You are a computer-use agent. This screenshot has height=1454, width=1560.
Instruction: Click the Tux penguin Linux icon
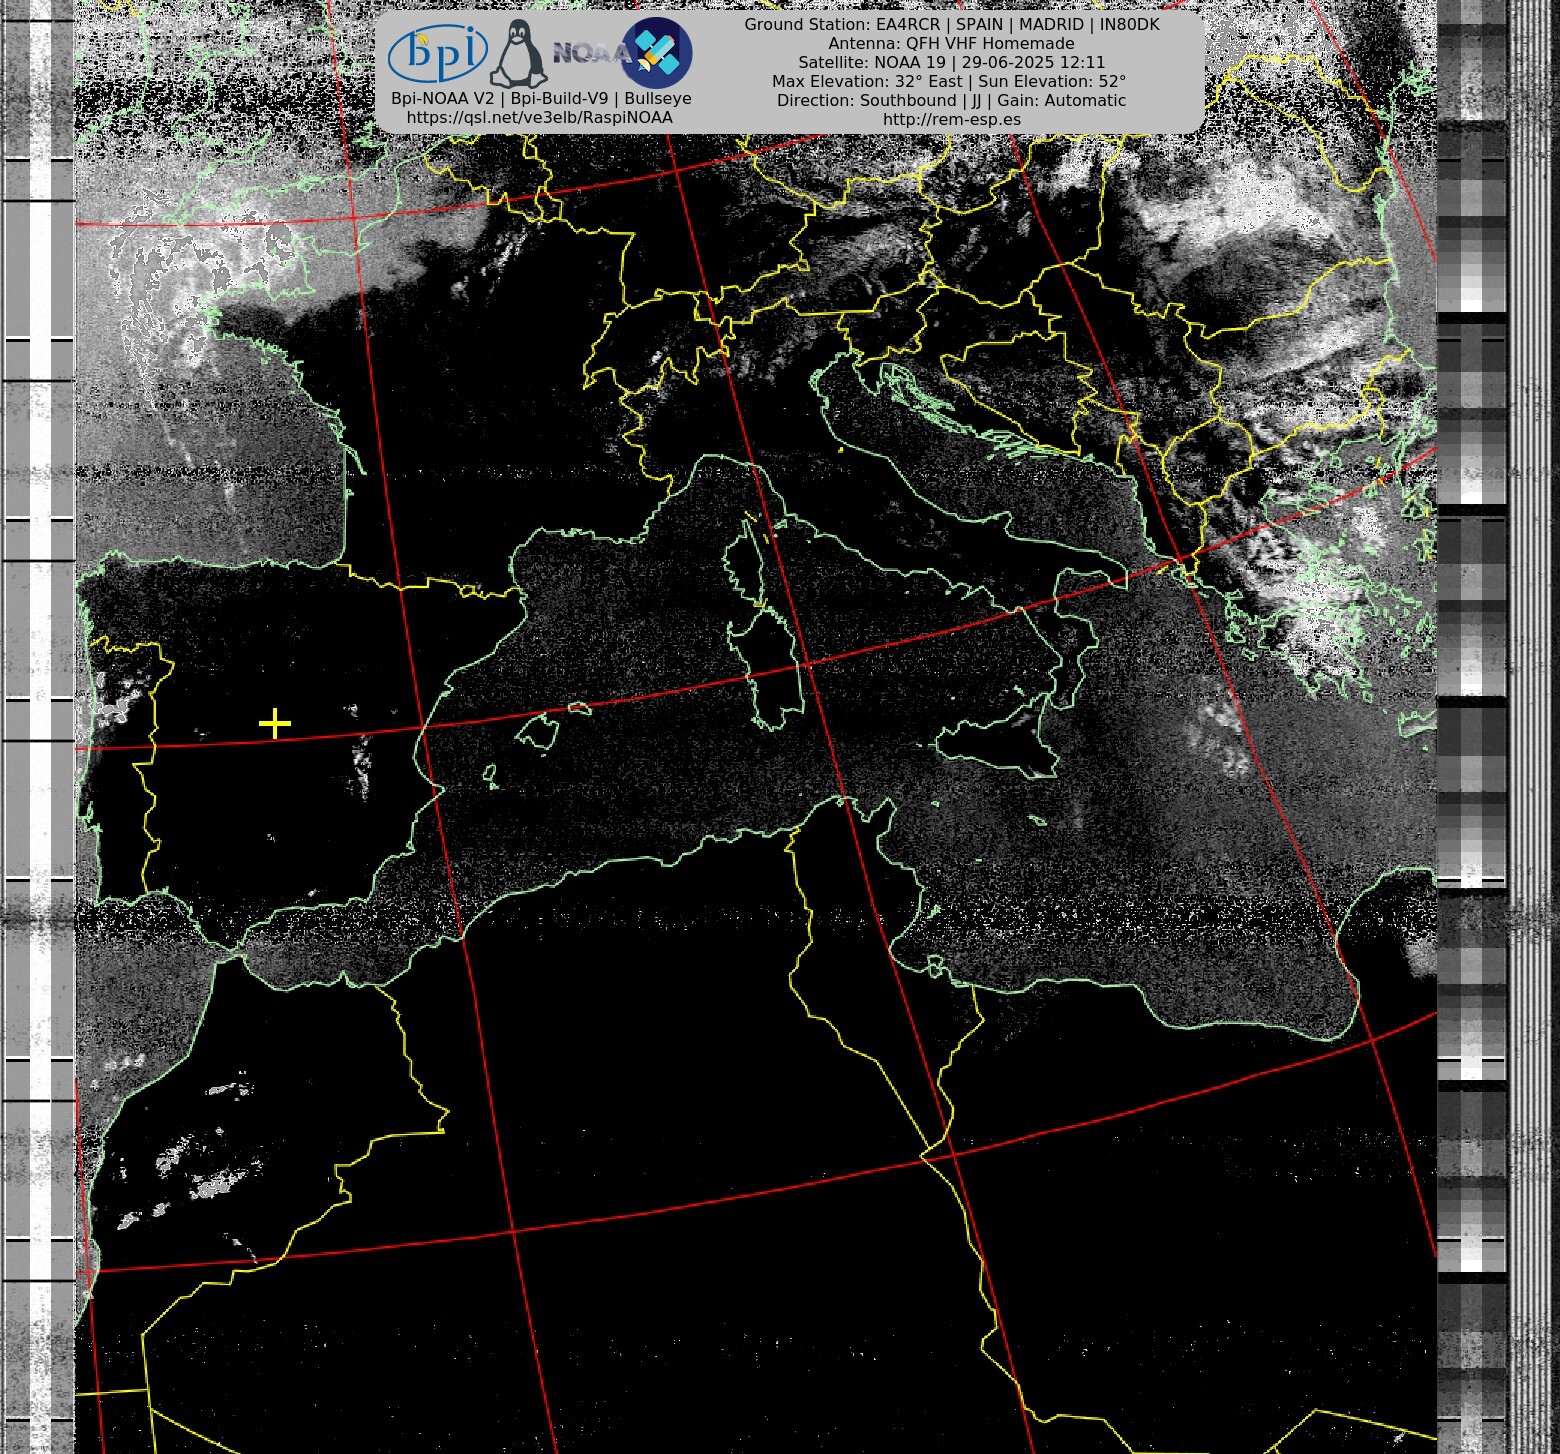coord(518,54)
